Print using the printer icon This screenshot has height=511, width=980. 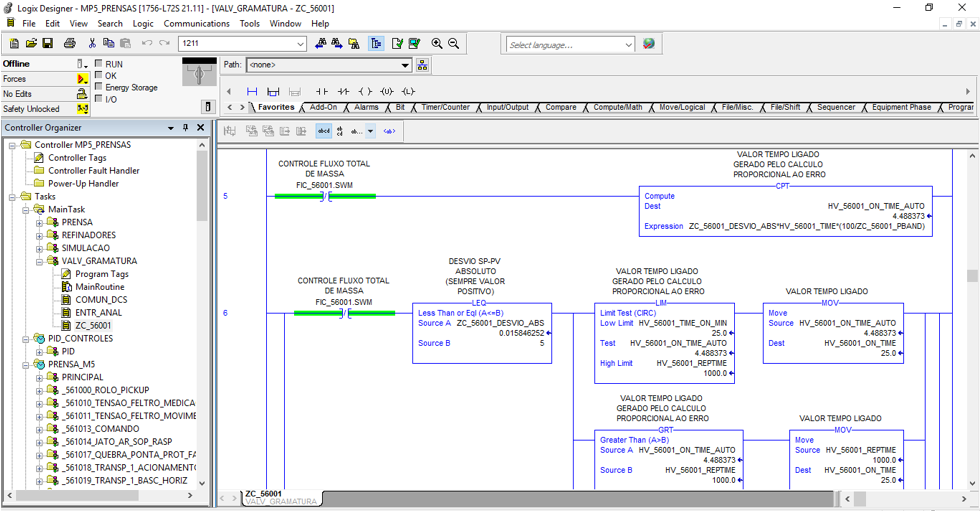point(69,43)
